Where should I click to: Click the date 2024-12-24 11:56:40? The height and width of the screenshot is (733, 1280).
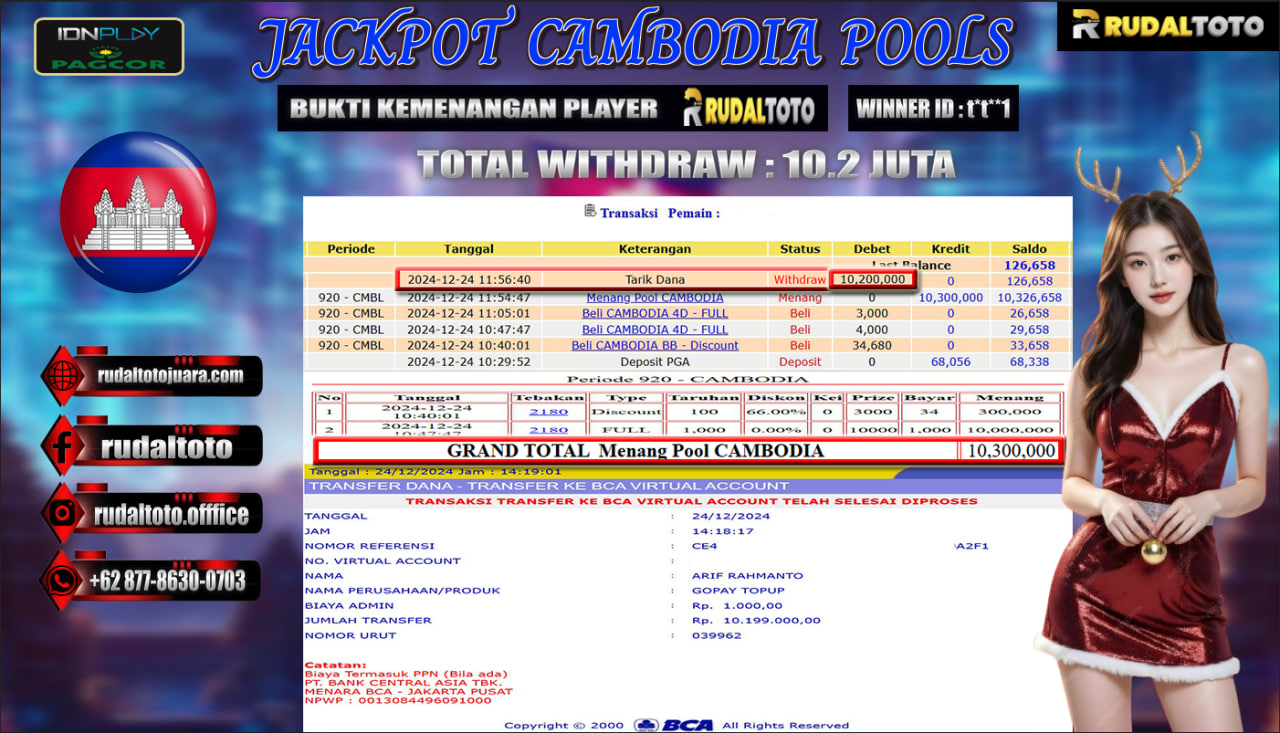pyautogui.click(x=468, y=280)
